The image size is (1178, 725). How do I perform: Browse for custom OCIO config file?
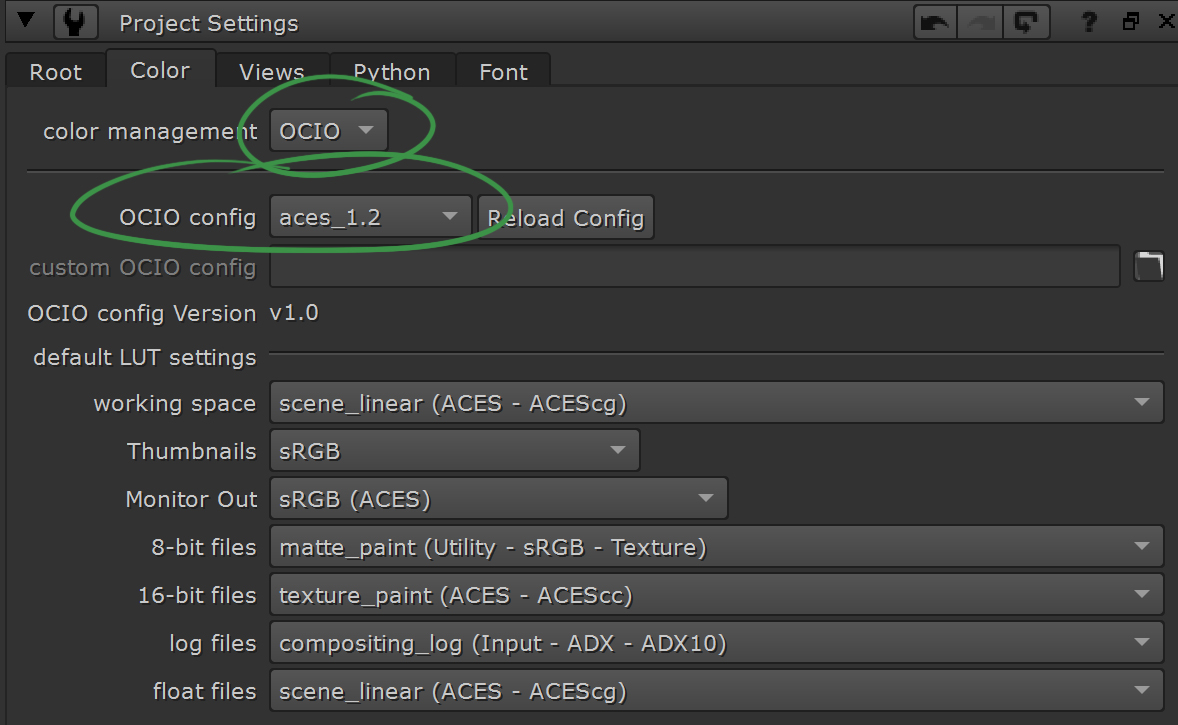pyautogui.click(x=1149, y=267)
